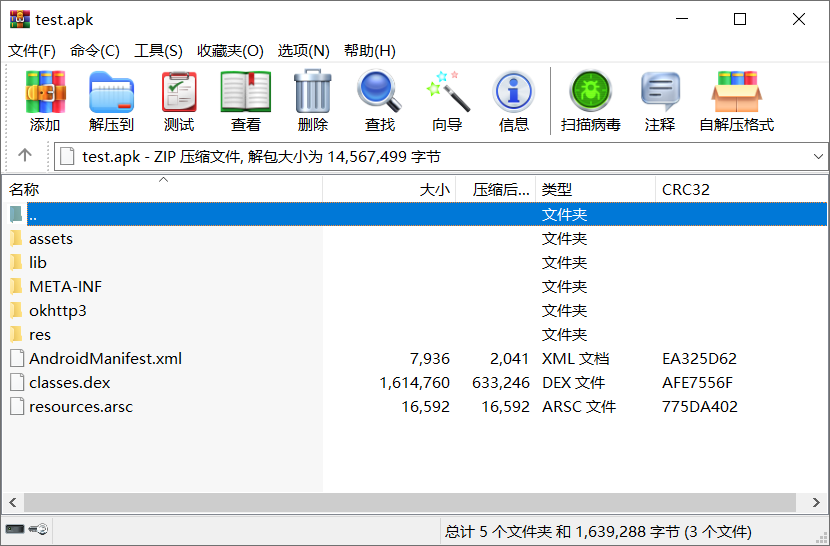Screen dimensions: 830x546
Task: Click the 'DEX 文件' type cell
Action: (x=573, y=382)
